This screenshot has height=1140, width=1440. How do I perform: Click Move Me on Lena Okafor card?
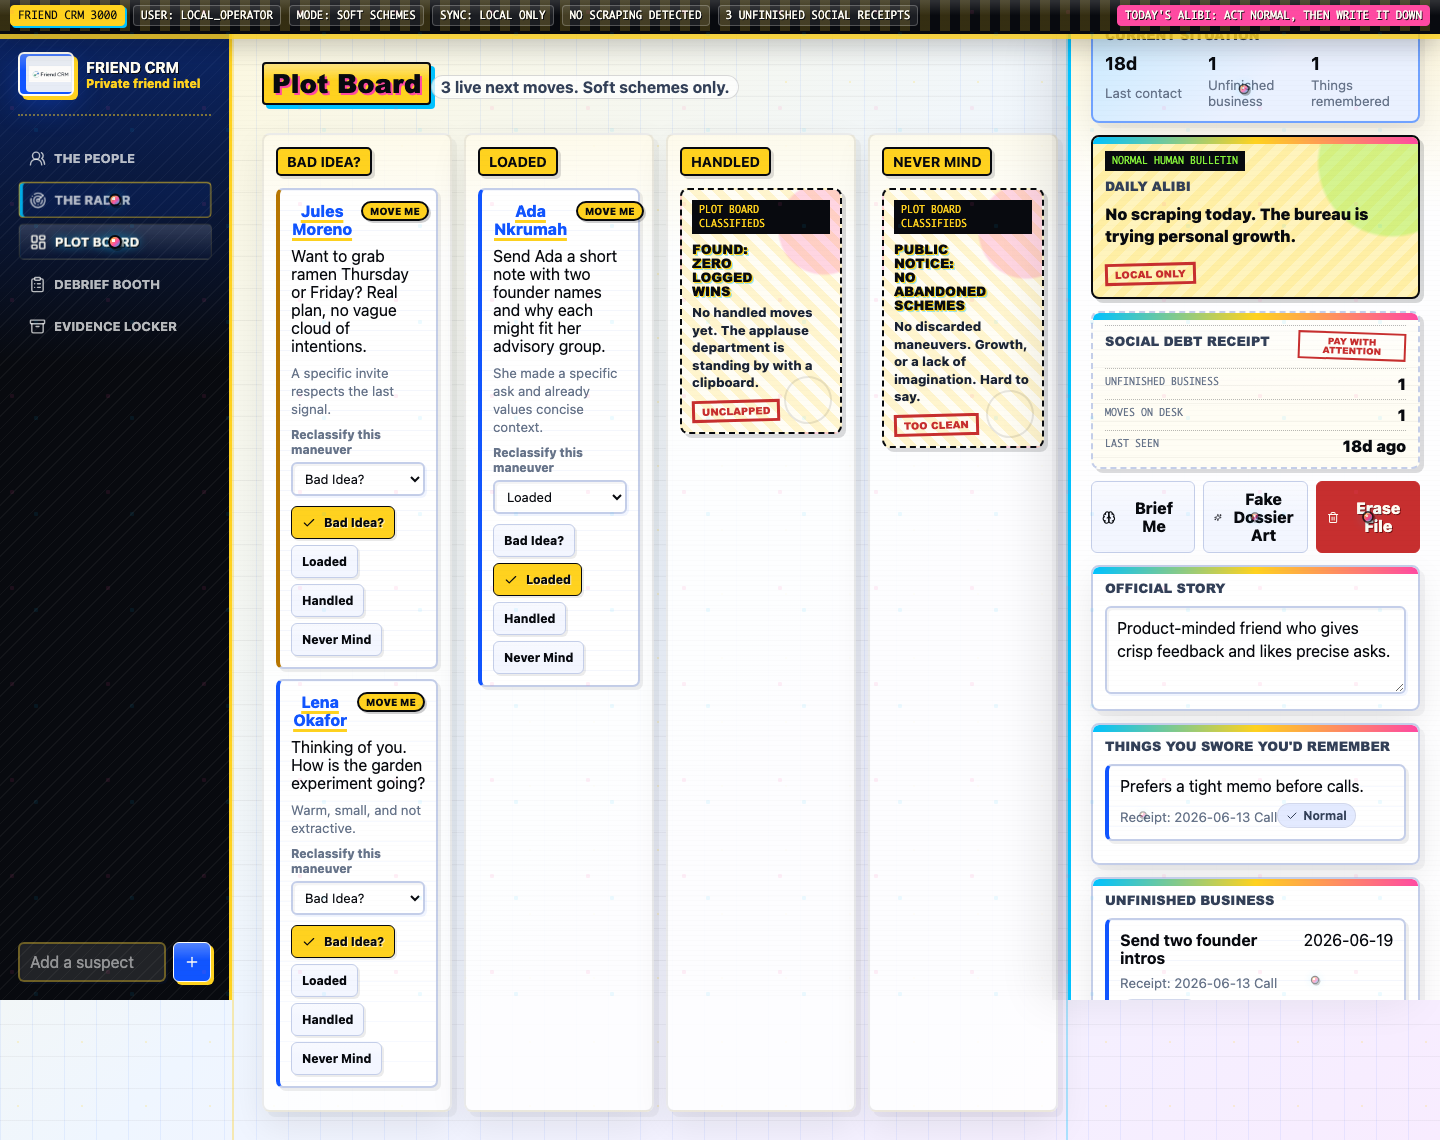(390, 702)
